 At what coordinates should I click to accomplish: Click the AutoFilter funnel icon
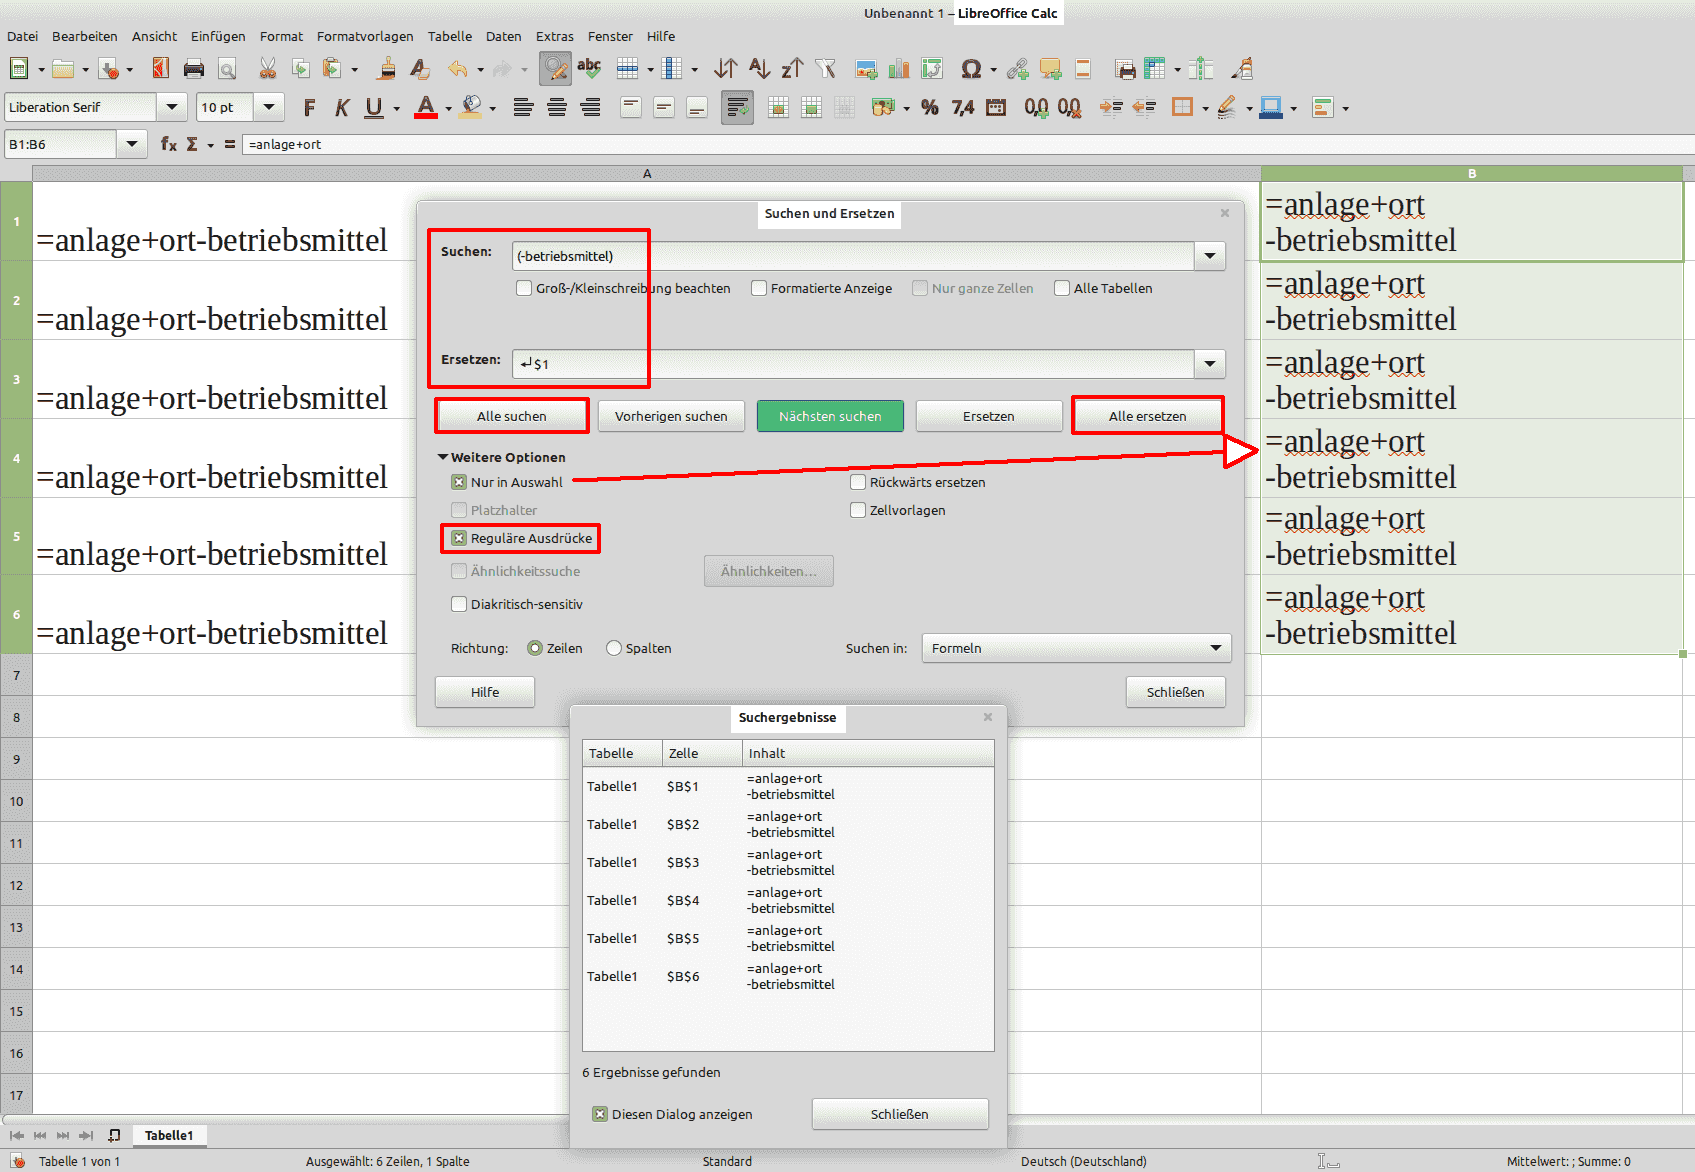tap(825, 69)
